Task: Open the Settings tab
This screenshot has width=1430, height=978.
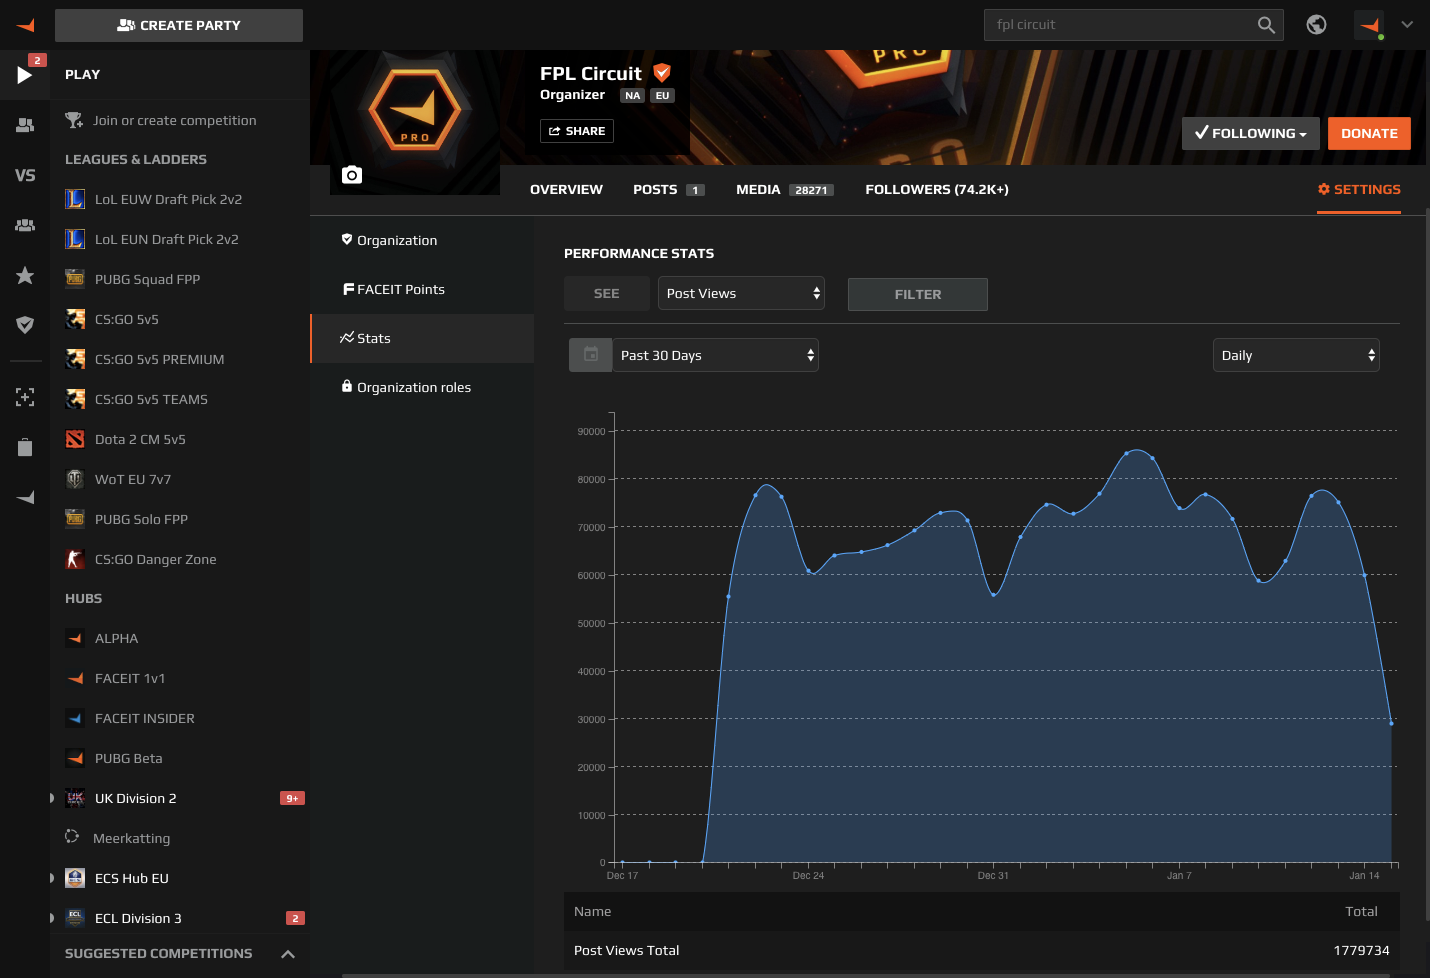Action: [1359, 189]
